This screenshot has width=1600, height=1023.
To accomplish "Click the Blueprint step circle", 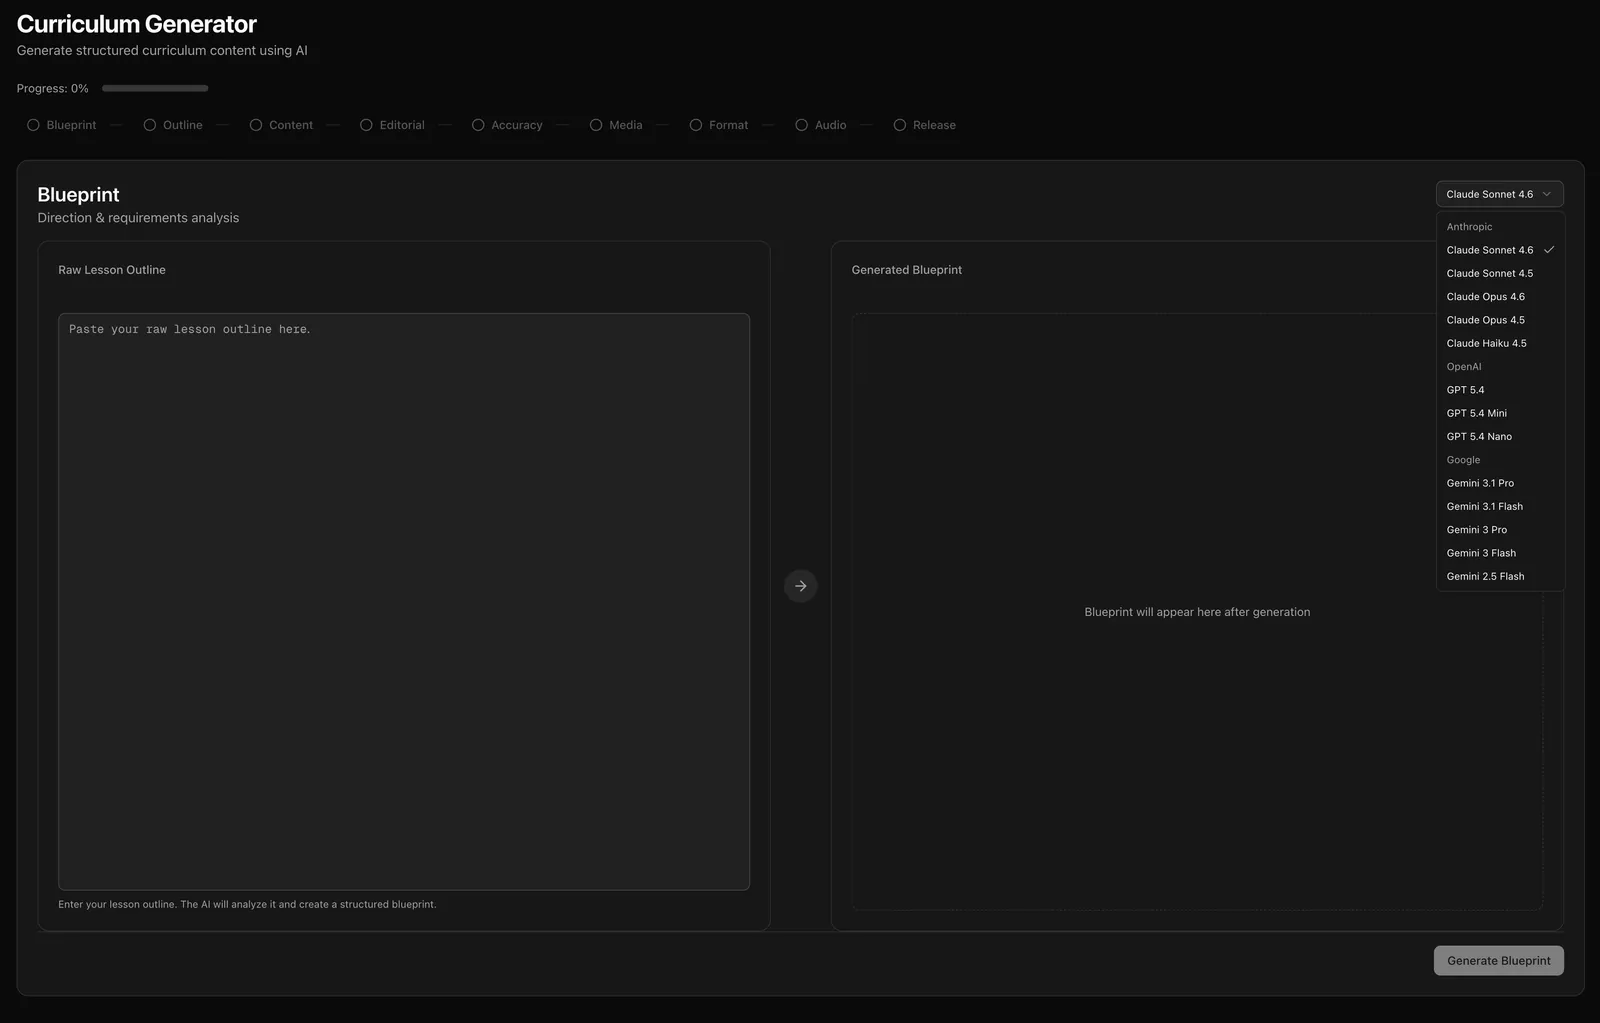I will tap(33, 125).
